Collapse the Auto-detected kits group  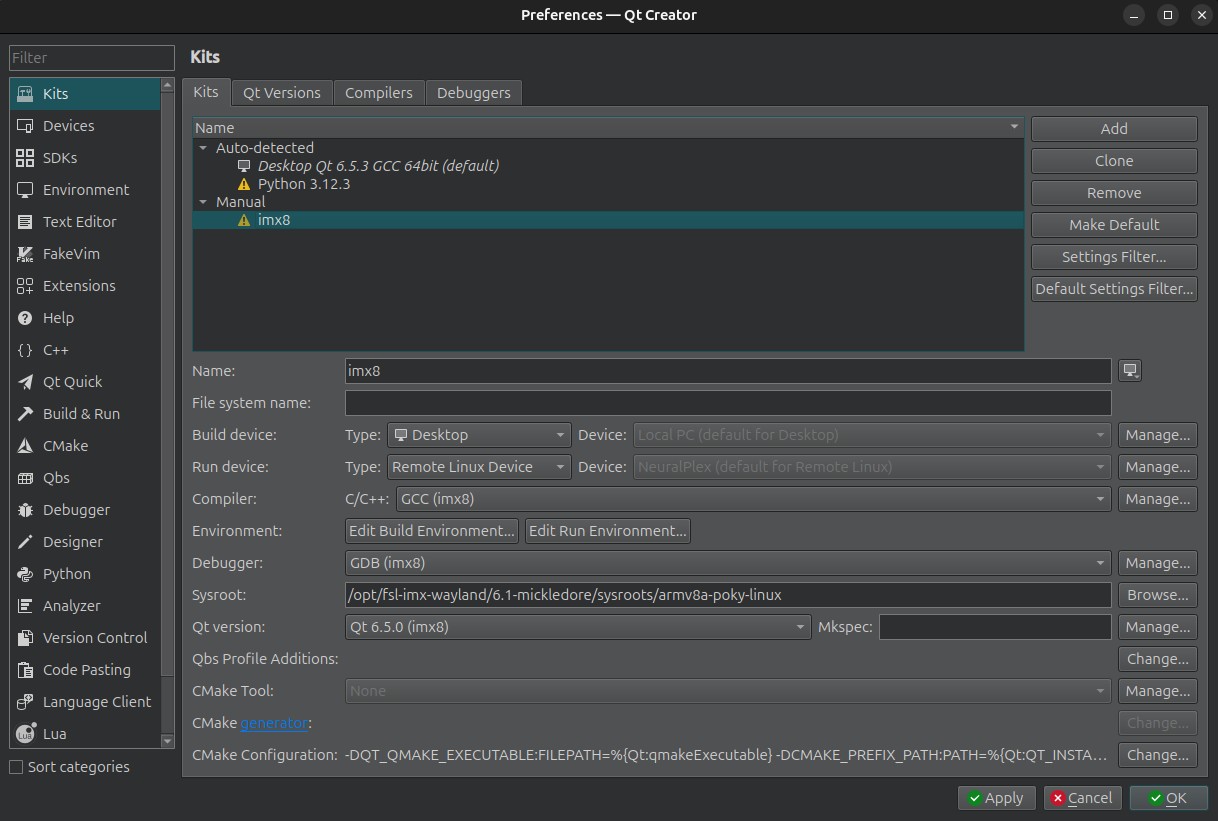click(204, 148)
